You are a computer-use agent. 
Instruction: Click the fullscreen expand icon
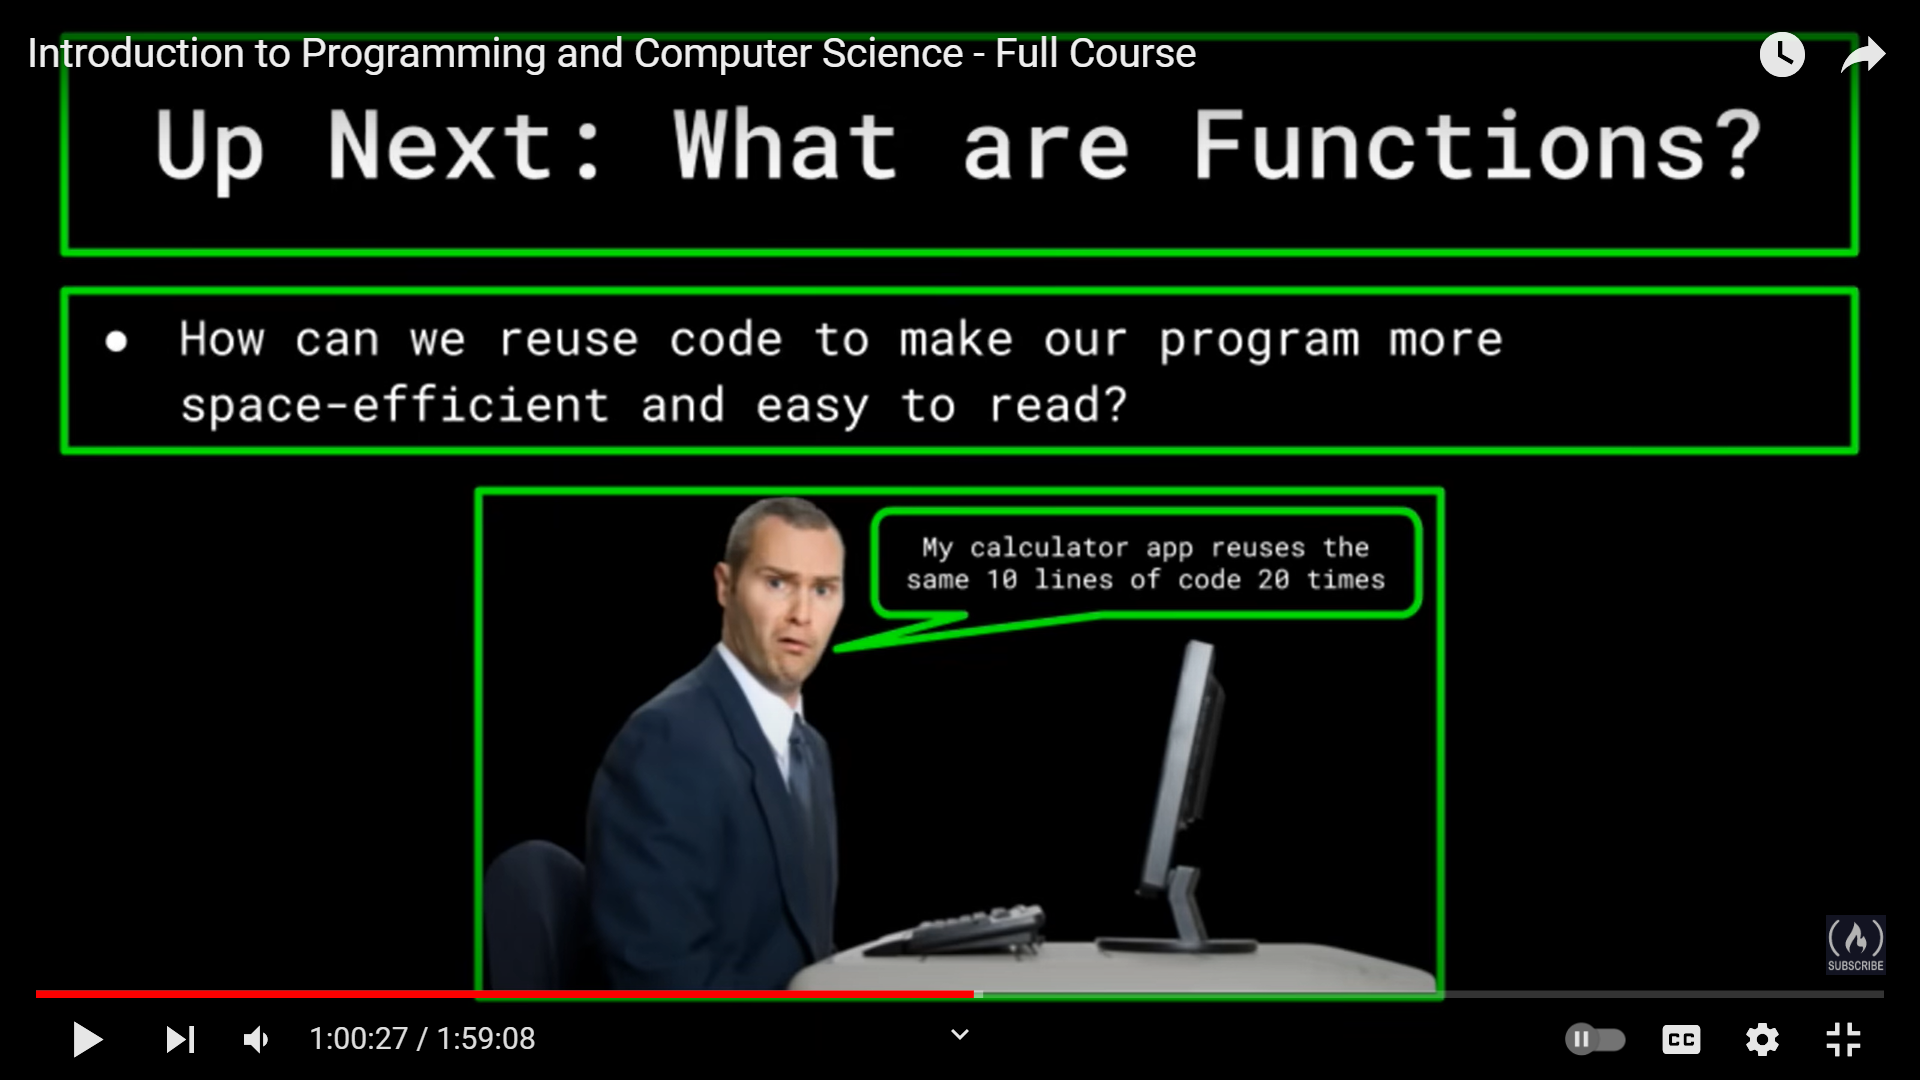tap(1844, 1039)
